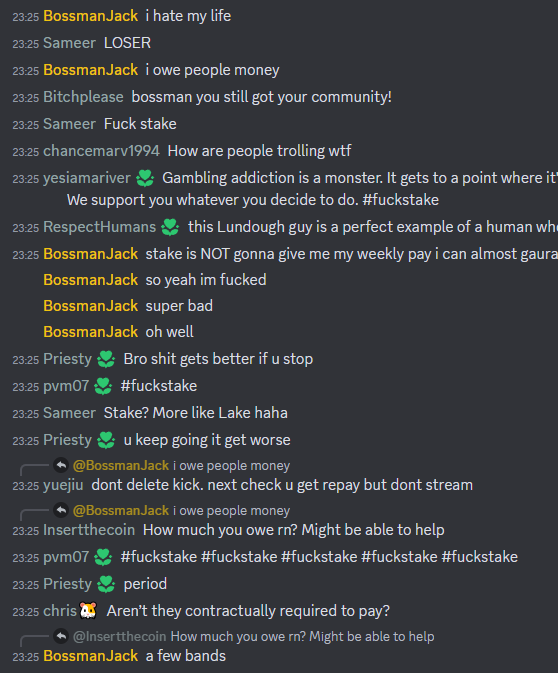Viewport: 558px width, 673px height.
Task: Click the hamster emoji icon next to chris
Action: [88, 610]
